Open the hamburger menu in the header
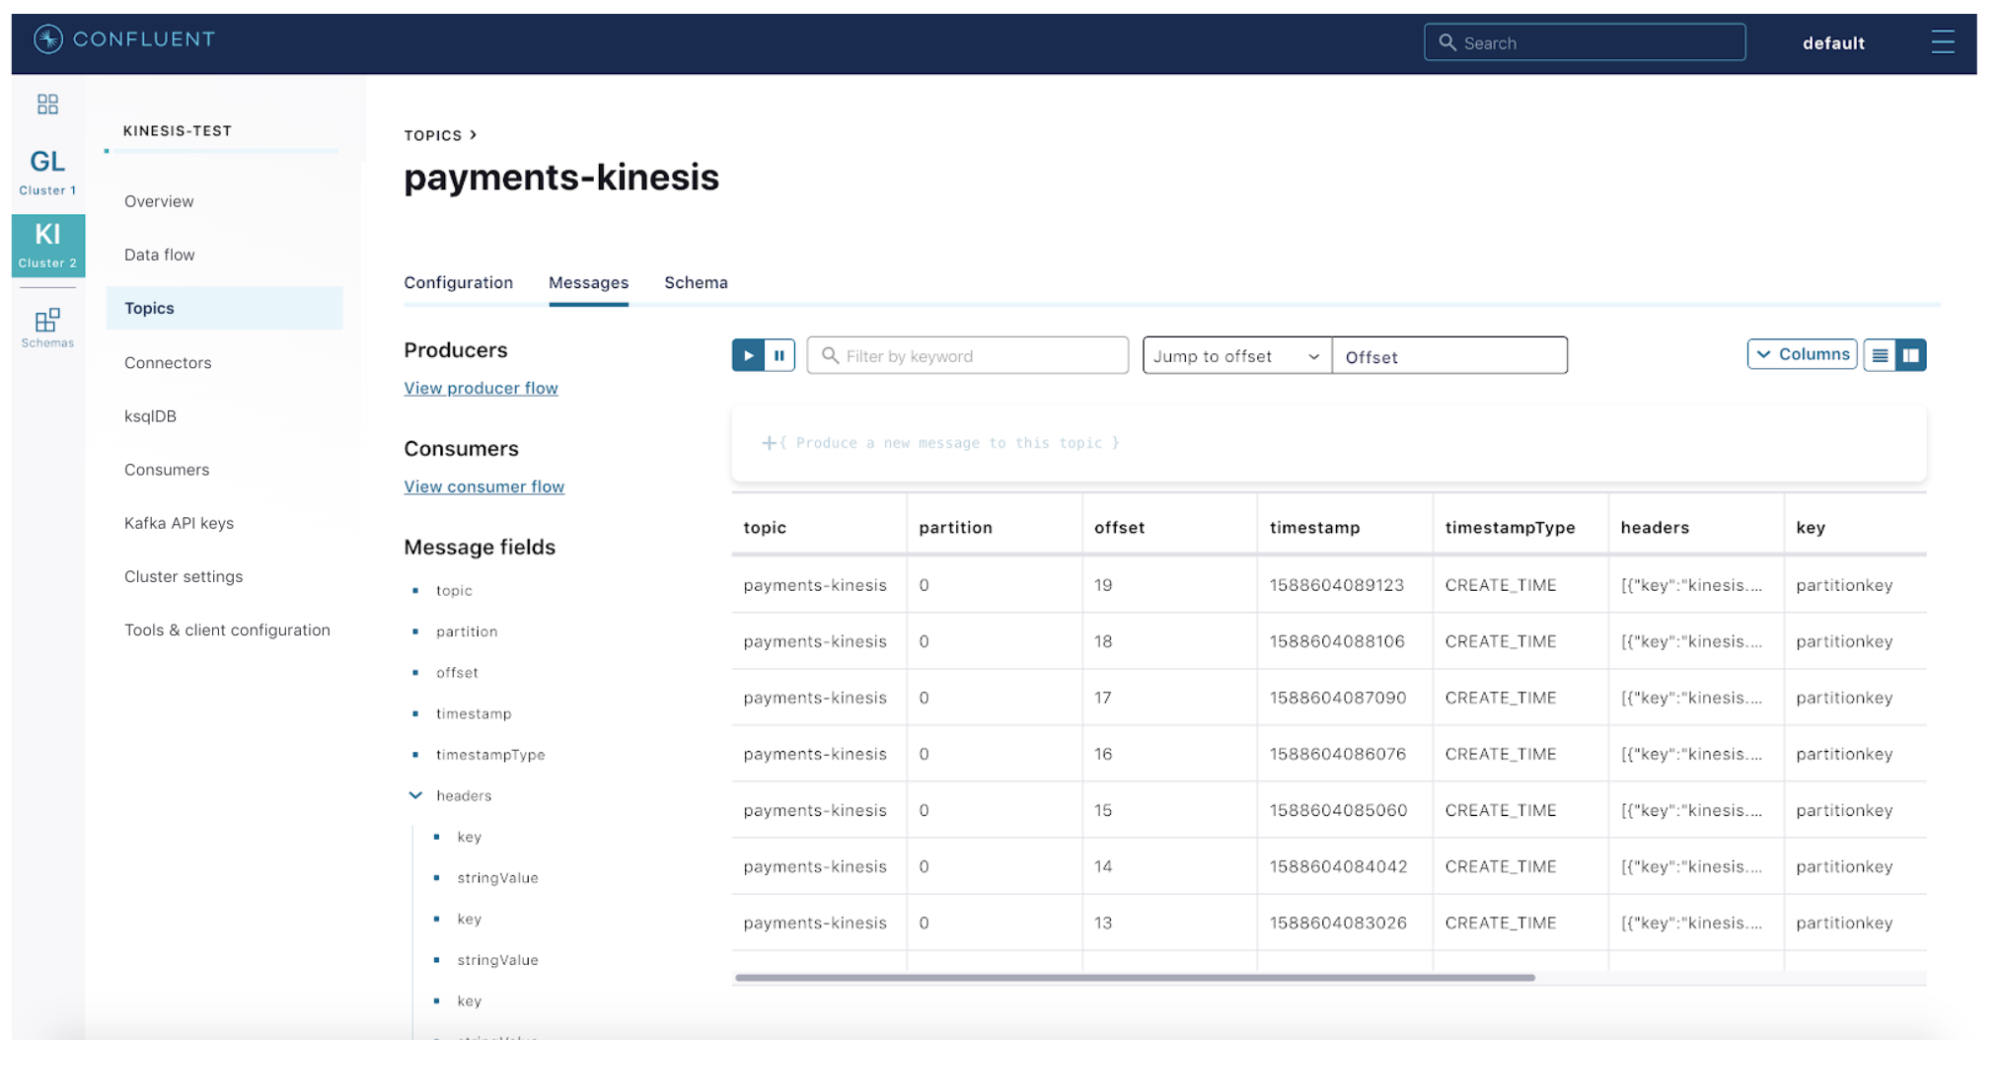1999x1066 pixels. (1942, 42)
